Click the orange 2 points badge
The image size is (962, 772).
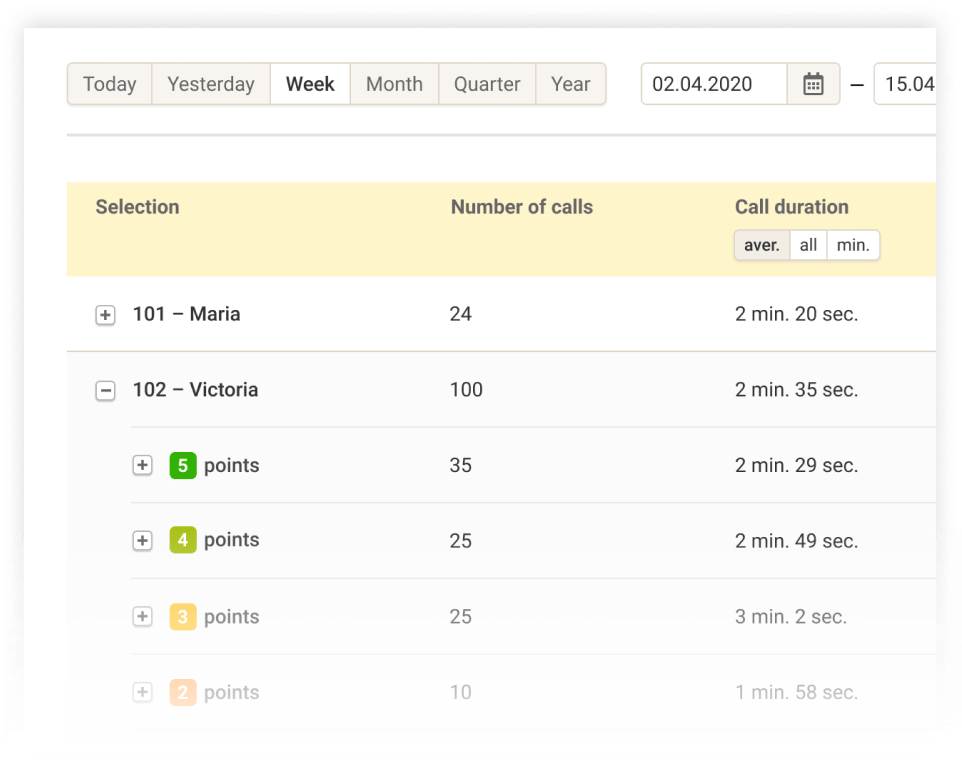click(182, 692)
